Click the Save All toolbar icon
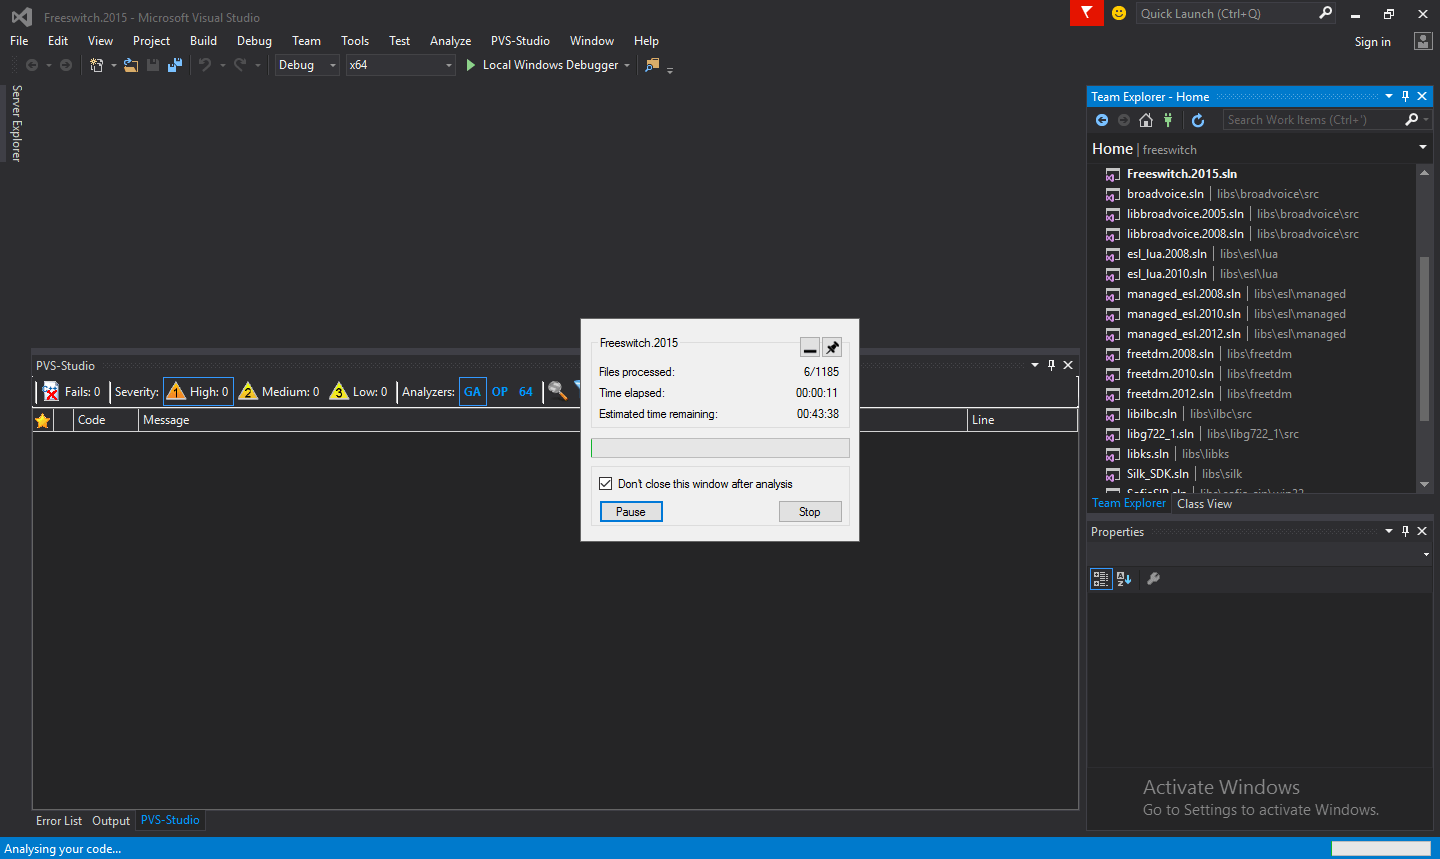The image size is (1440, 859). coord(175,65)
